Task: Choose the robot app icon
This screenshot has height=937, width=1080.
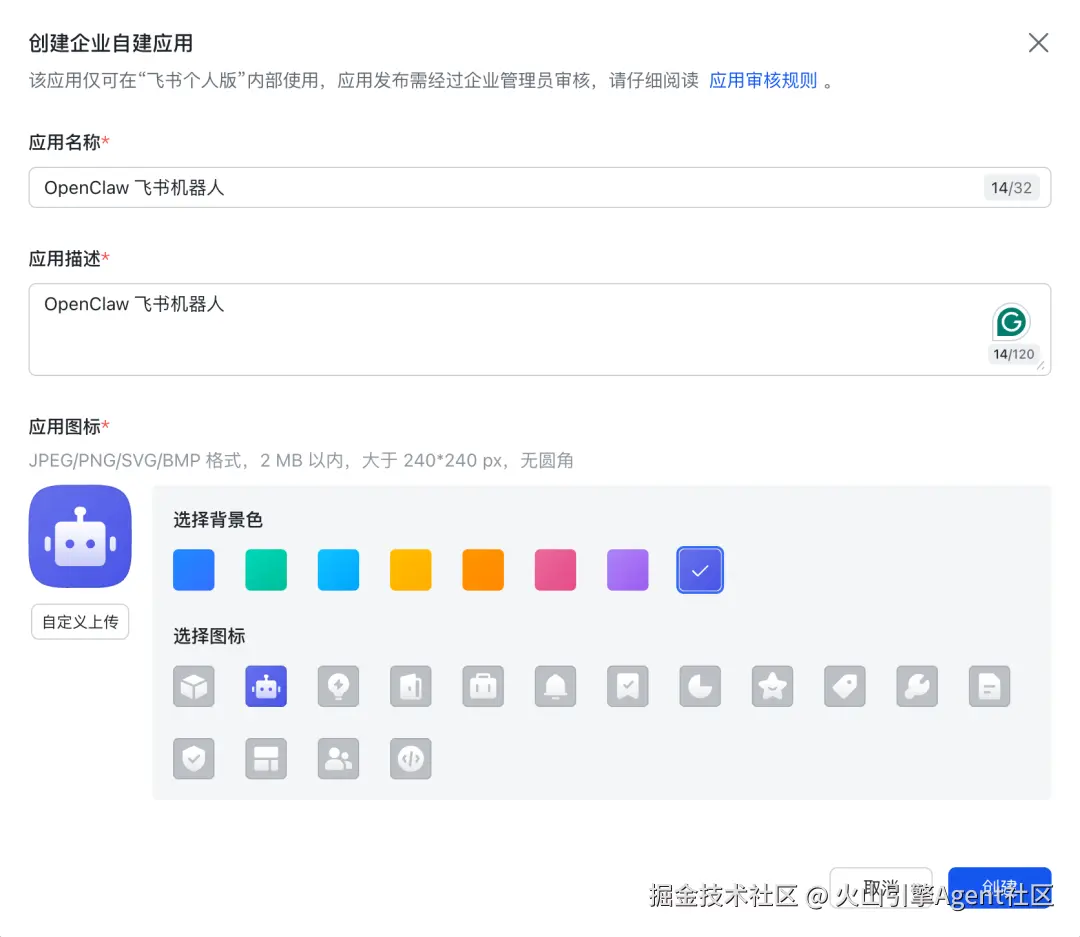Action: pyautogui.click(x=266, y=686)
